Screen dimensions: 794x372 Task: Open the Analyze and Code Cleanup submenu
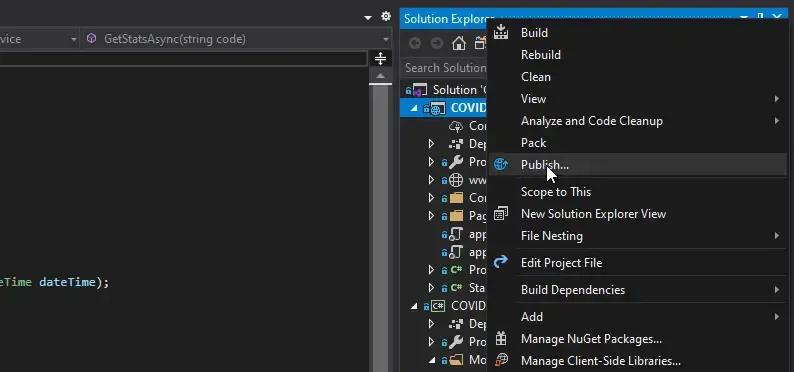tap(638, 121)
